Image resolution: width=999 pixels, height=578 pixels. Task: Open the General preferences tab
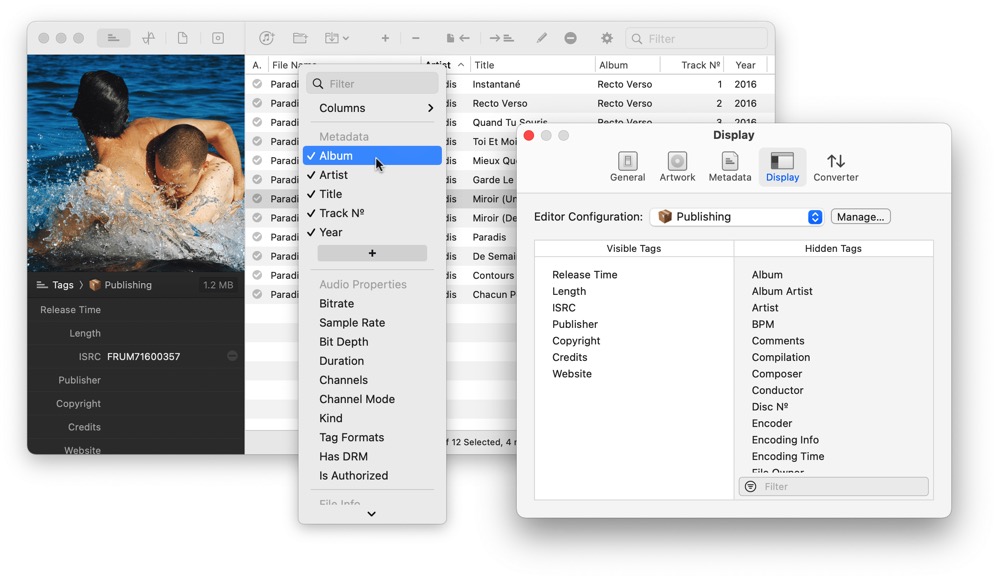pyautogui.click(x=628, y=166)
